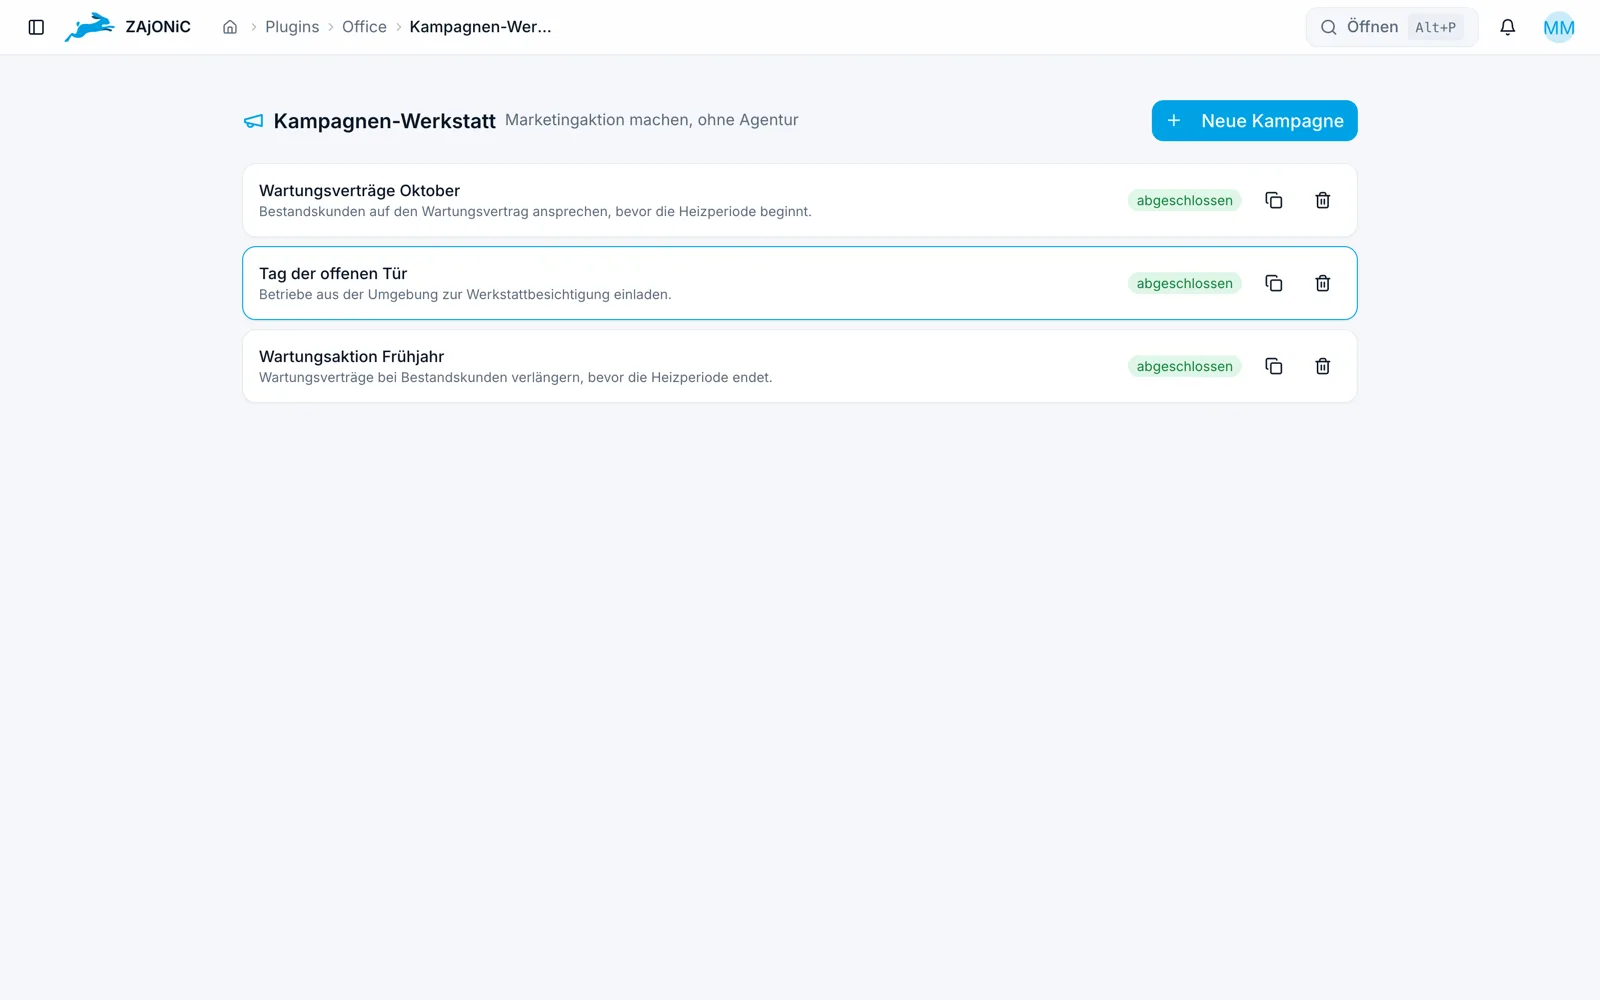Click abgeschlossen badge on Wartungsaktion Frühjahr

(x=1184, y=366)
